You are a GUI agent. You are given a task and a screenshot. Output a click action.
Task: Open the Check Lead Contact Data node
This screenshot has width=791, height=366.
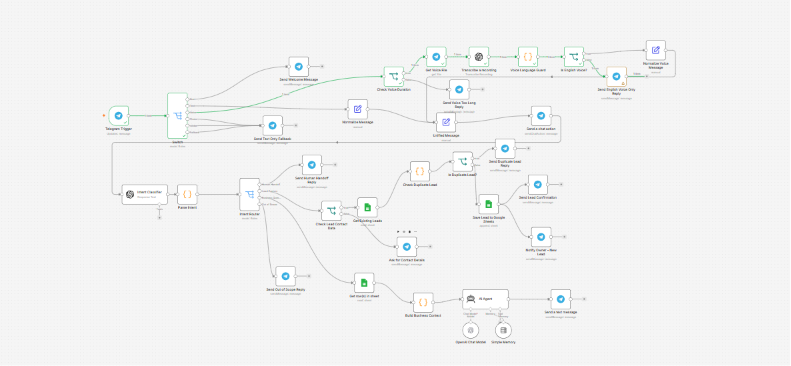point(331,211)
